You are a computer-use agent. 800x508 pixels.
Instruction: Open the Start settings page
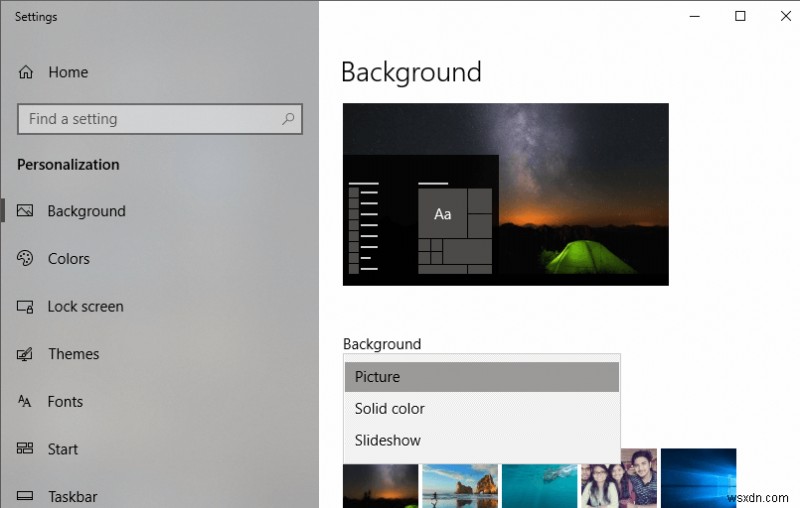click(x=63, y=449)
